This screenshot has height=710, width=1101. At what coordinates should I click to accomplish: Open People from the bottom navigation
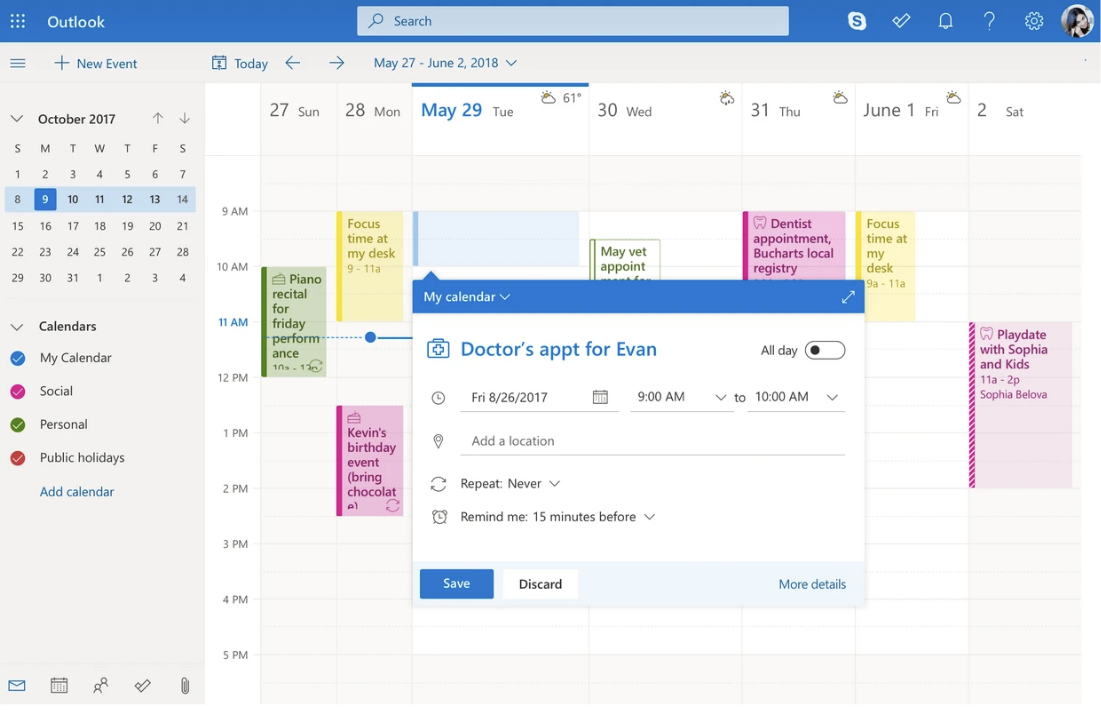tap(100, 686)
